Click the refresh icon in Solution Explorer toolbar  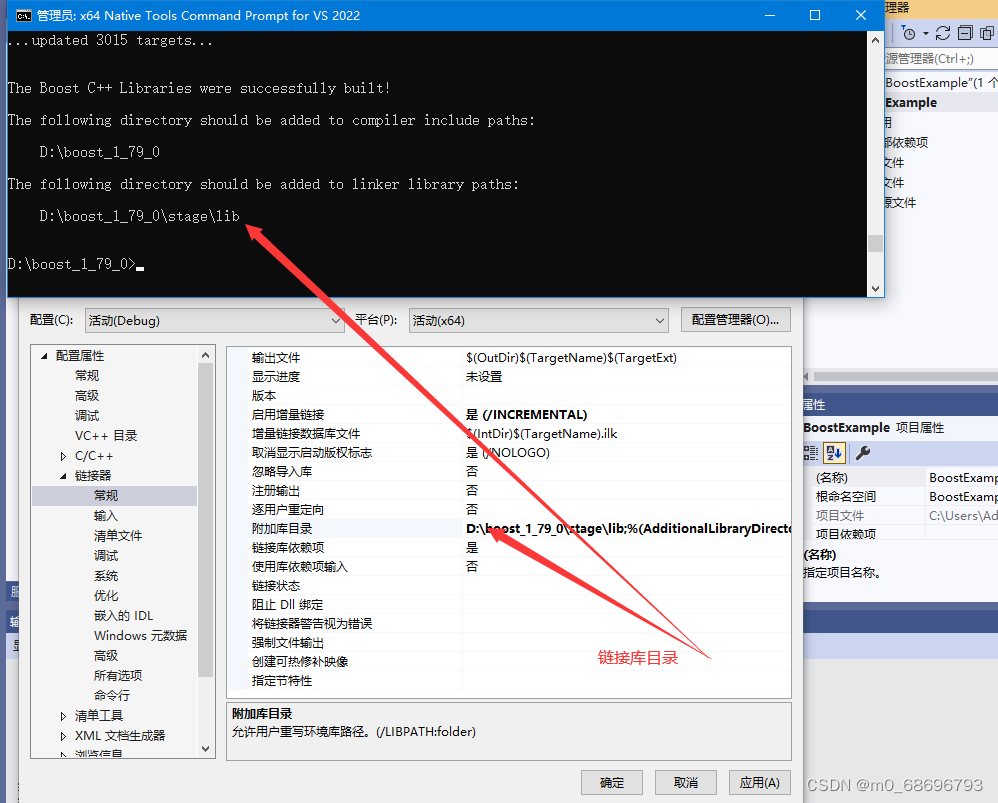coord(943,33)
